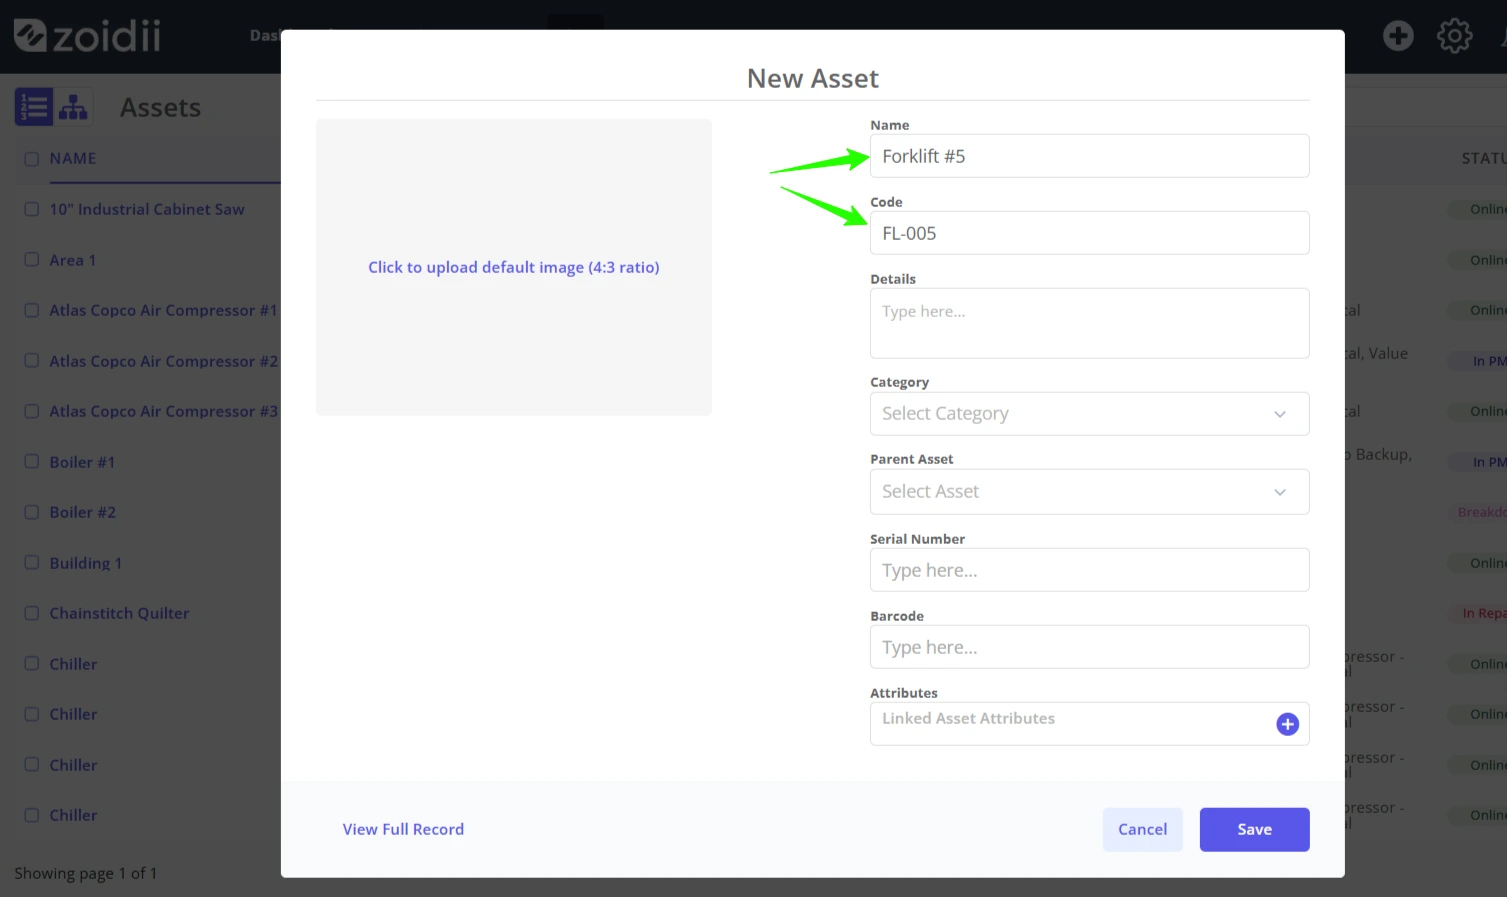Click to upload default image area
The image size is (1507, 897).
click(x=514, y=267)
